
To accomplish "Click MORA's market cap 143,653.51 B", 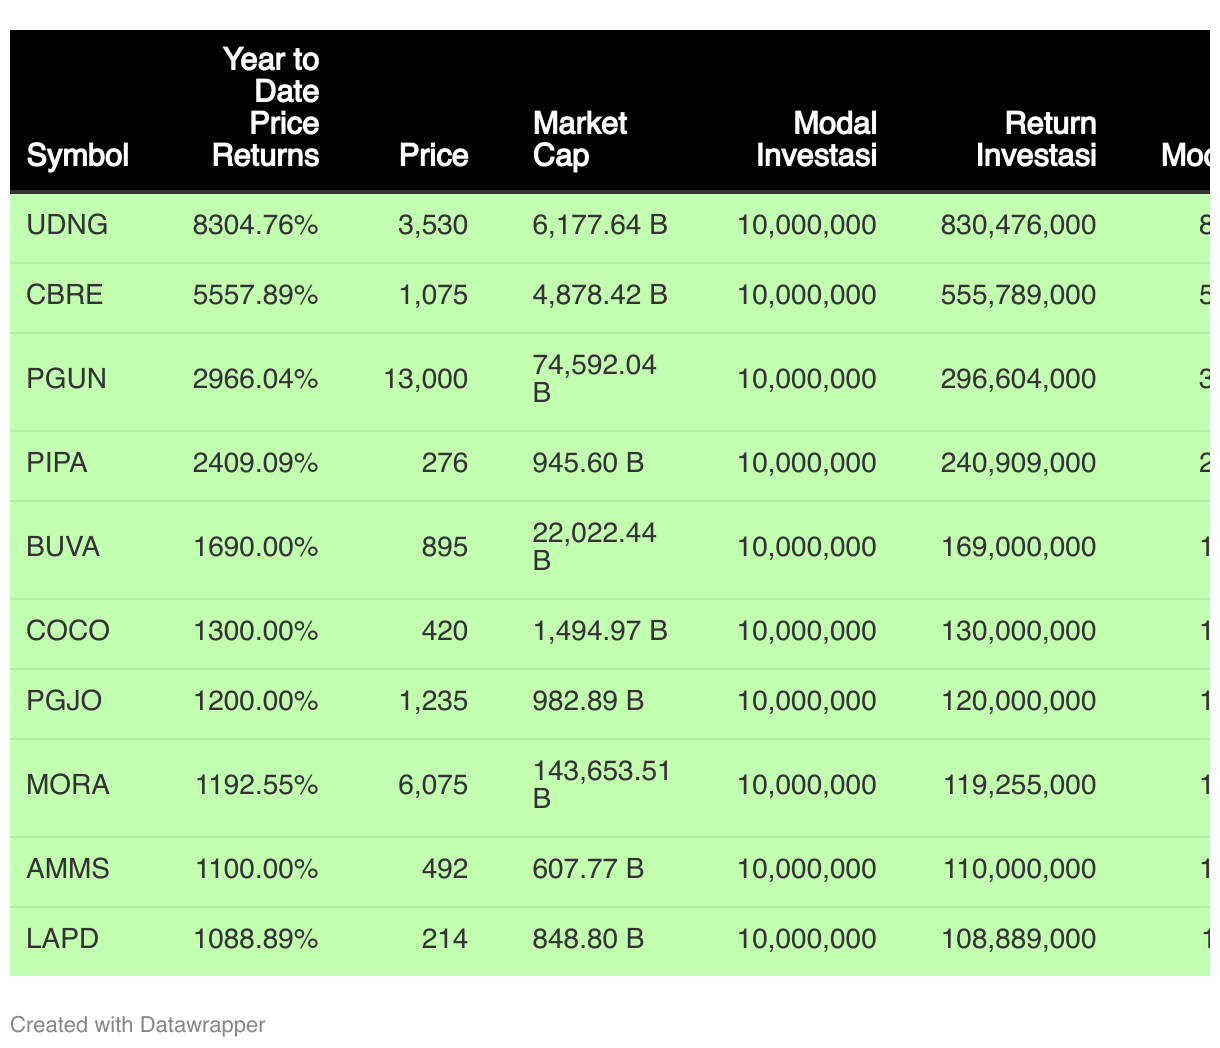I will click(x=601, y=784).
